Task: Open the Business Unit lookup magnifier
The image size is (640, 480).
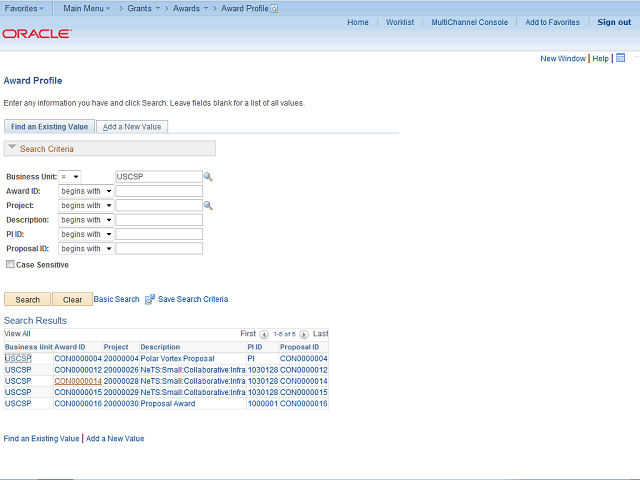Action: point(208,177)
